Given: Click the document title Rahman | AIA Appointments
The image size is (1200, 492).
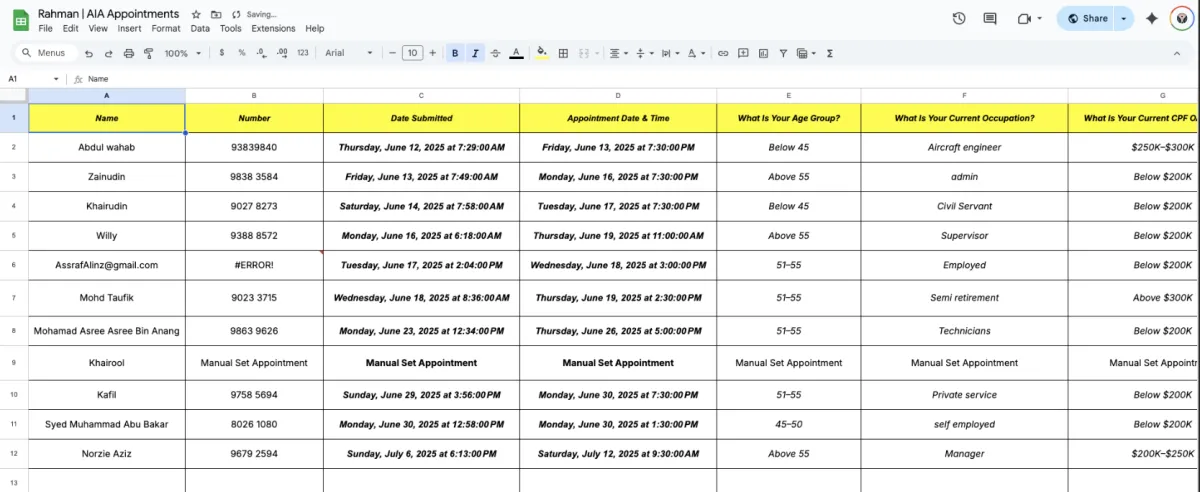Looking at the screenshot, I should coord(109,14).
